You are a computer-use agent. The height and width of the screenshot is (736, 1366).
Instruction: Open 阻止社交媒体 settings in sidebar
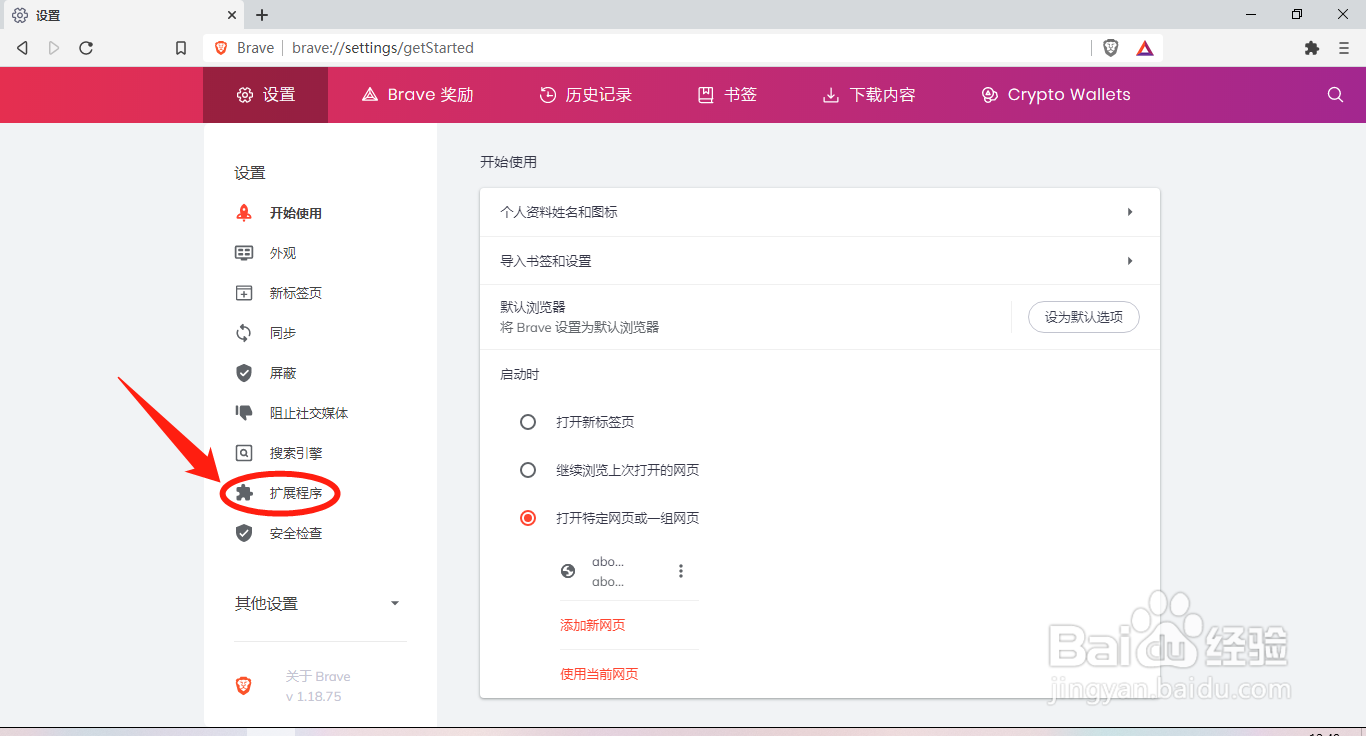tap(309, 413)
